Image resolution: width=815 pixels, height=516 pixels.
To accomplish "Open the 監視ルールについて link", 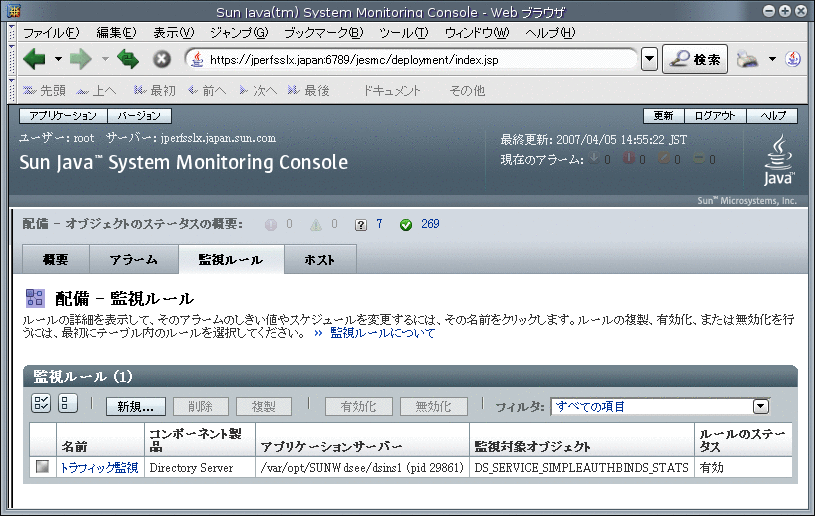I will 383,333.
